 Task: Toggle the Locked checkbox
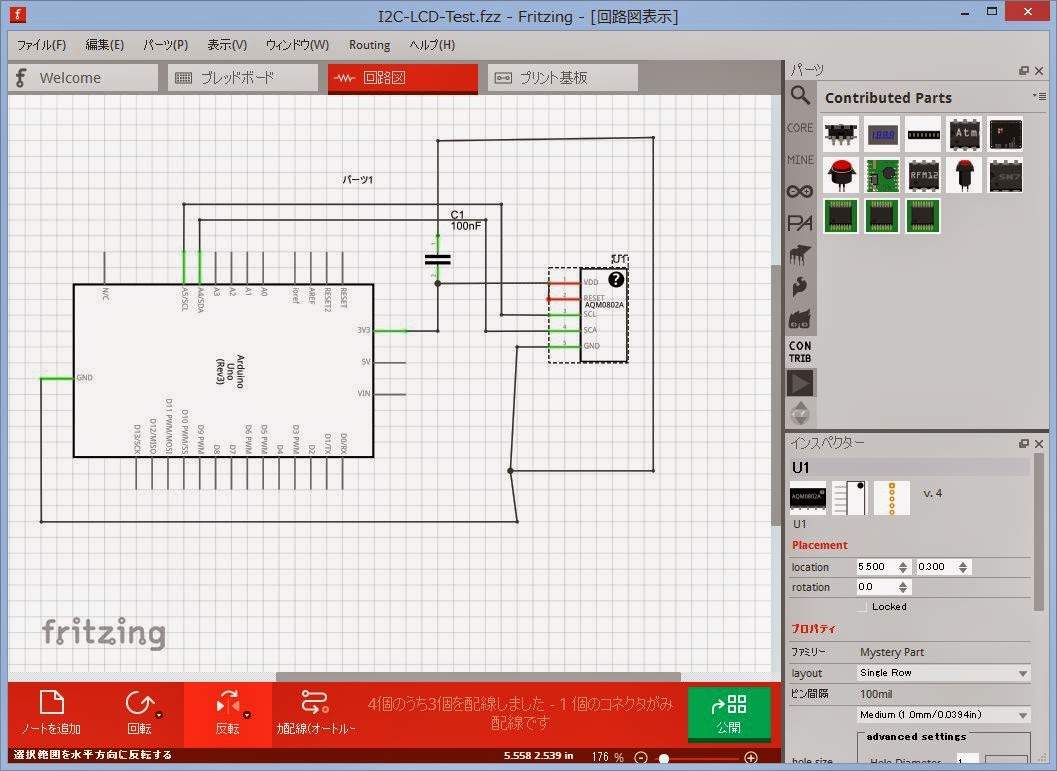(862, 607)
